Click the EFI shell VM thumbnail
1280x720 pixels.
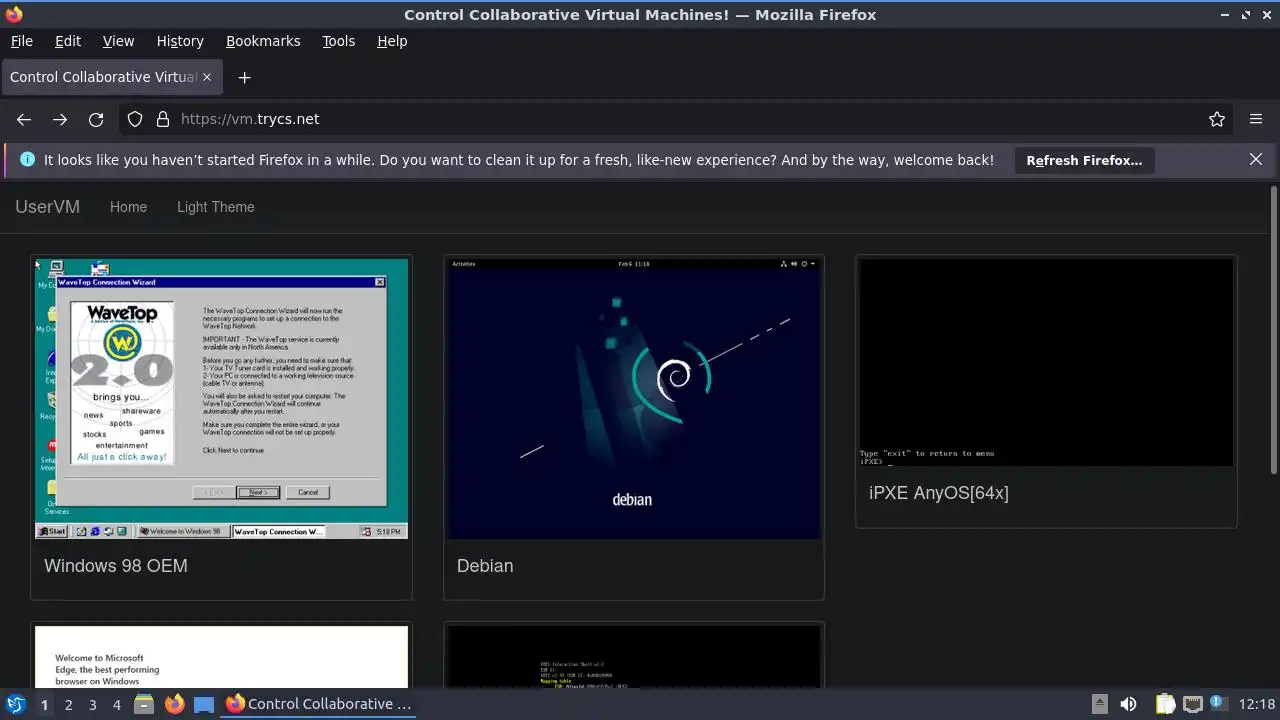coord(634,657)
